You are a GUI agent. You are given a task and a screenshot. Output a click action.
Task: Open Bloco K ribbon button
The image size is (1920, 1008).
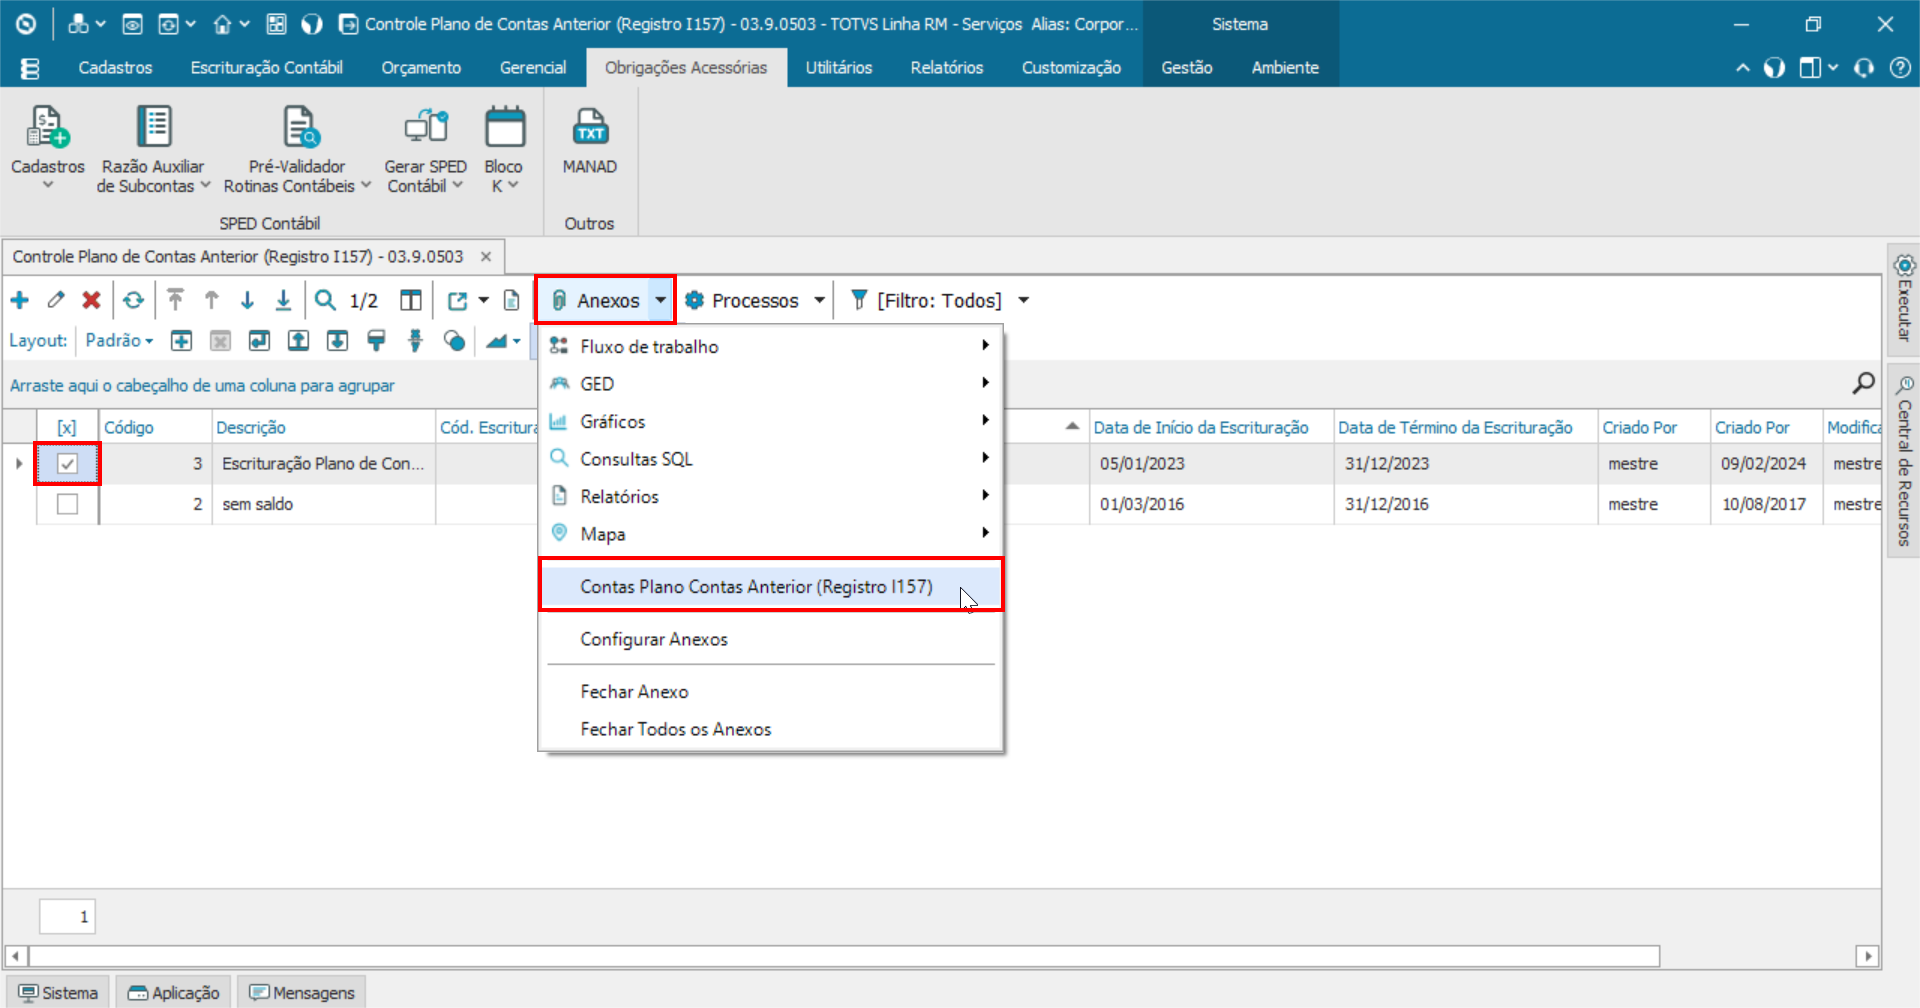click(x=504, y=148)
